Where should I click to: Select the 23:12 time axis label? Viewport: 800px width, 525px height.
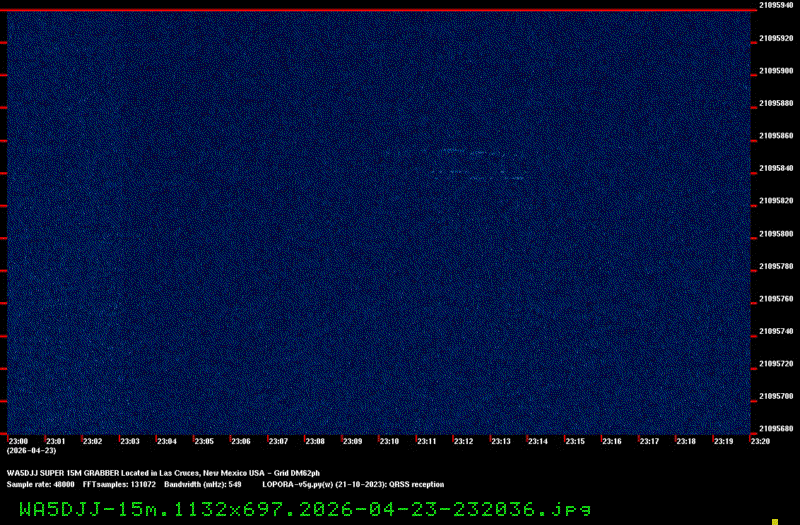pos(463,441)
